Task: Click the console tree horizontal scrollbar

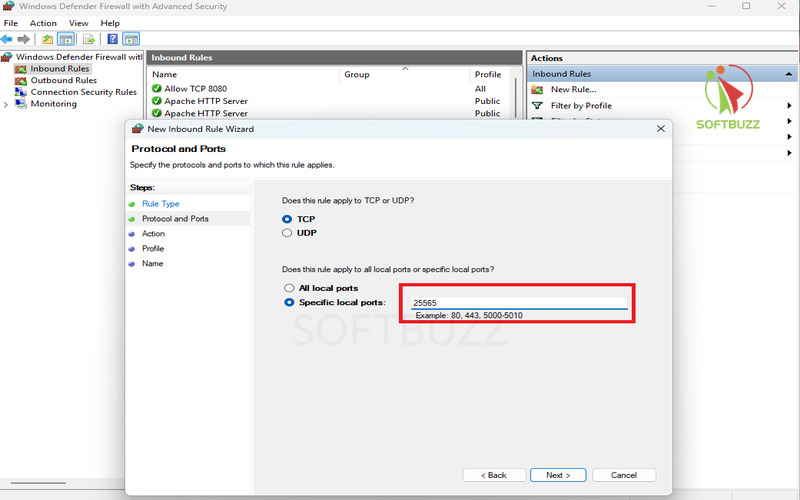Action: click(x=38, y=483)
